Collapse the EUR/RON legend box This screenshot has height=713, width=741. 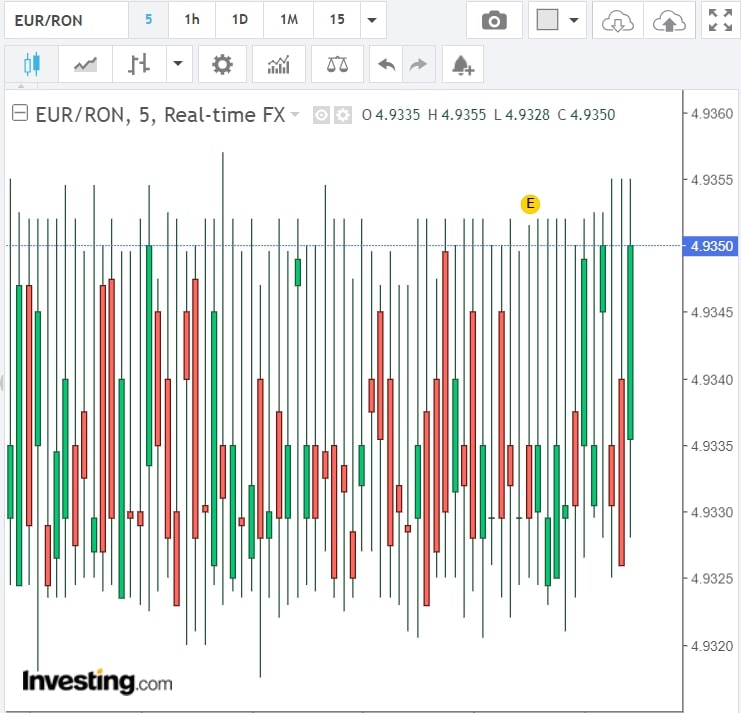click(x=19, y=114)
